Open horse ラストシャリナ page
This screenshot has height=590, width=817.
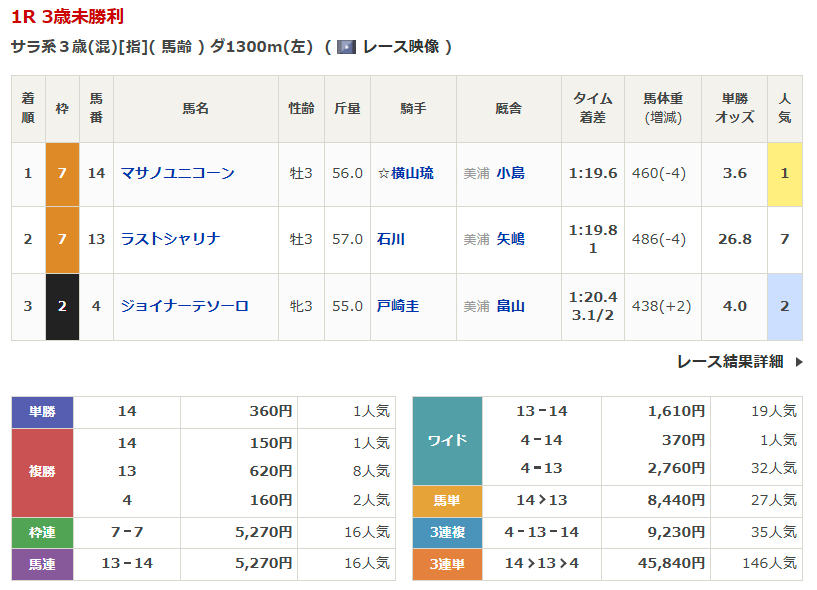click(x=170, y=239)
